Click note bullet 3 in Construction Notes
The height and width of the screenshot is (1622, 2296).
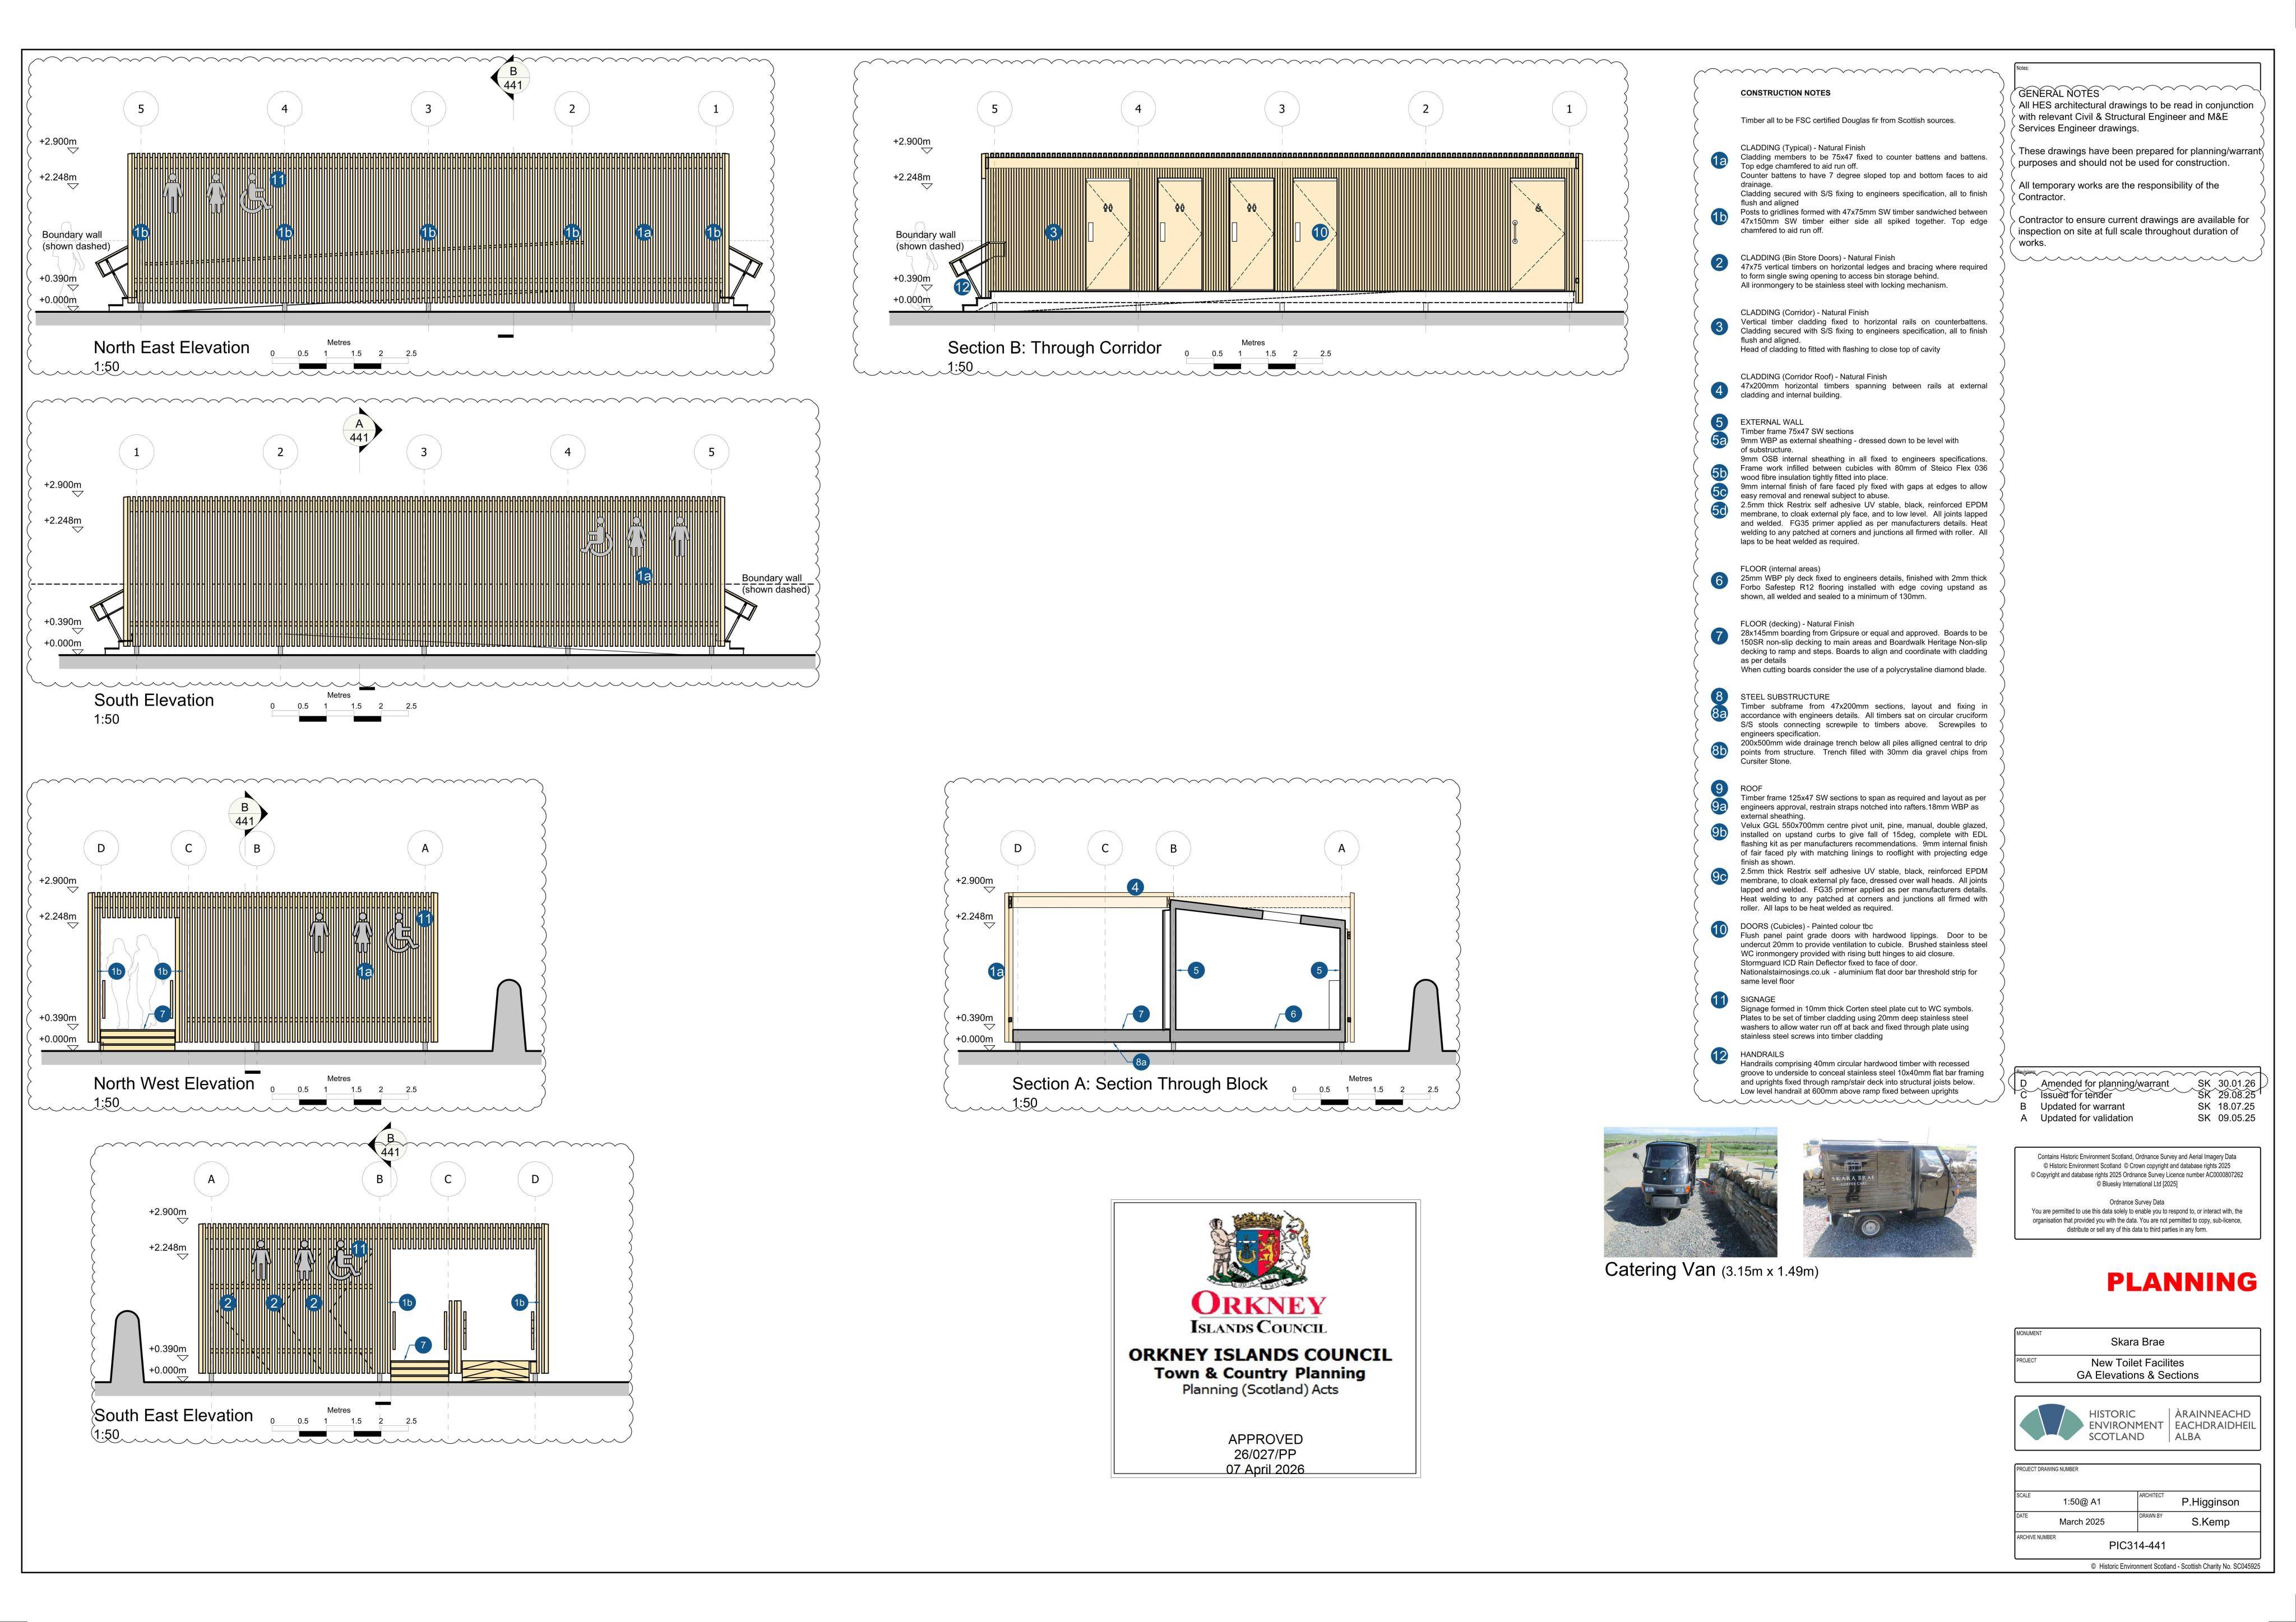pyautogui.click(x=1719, y=326)
